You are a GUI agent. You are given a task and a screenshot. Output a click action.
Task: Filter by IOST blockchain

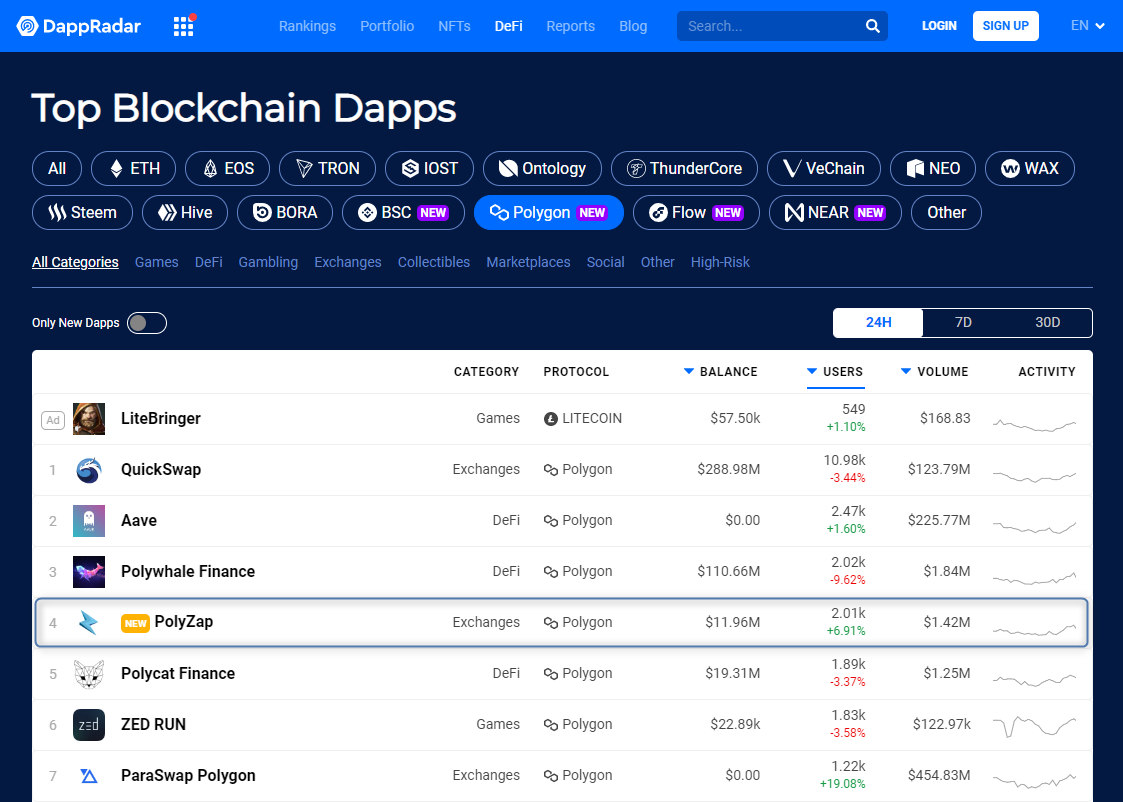pos(429,168)
